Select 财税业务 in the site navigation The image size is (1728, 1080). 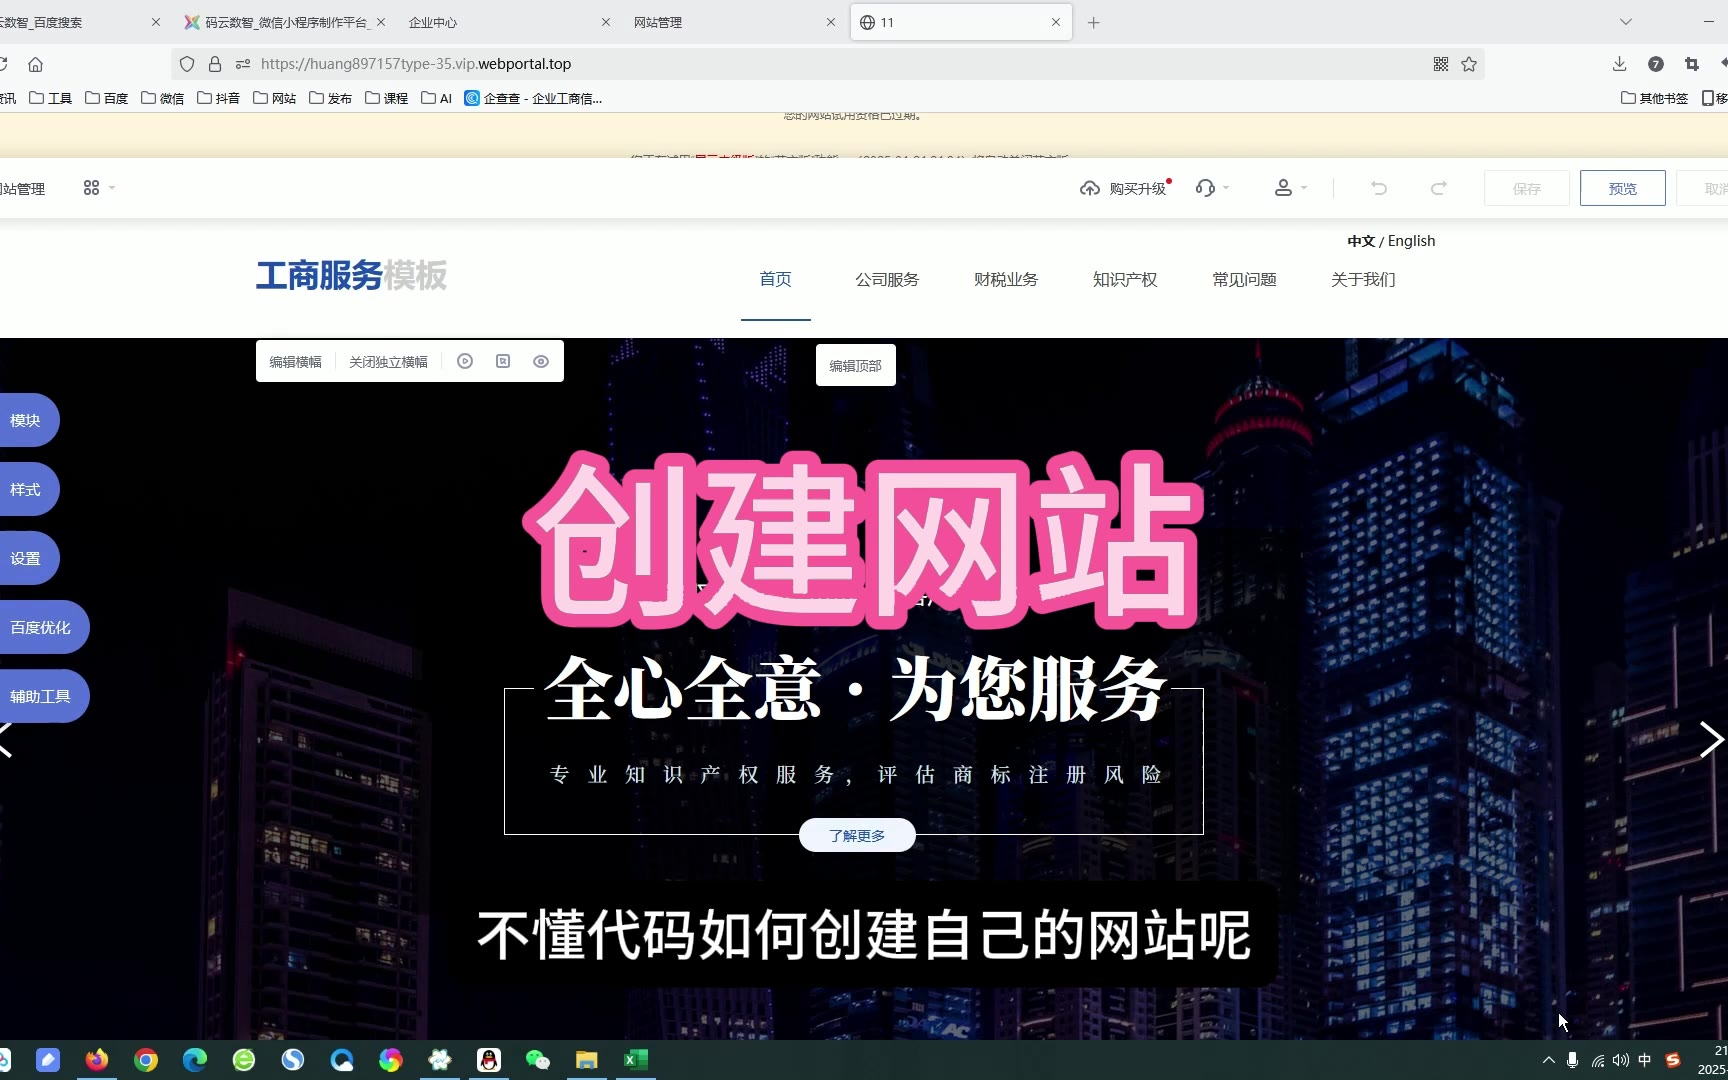tap(1006, 279)
